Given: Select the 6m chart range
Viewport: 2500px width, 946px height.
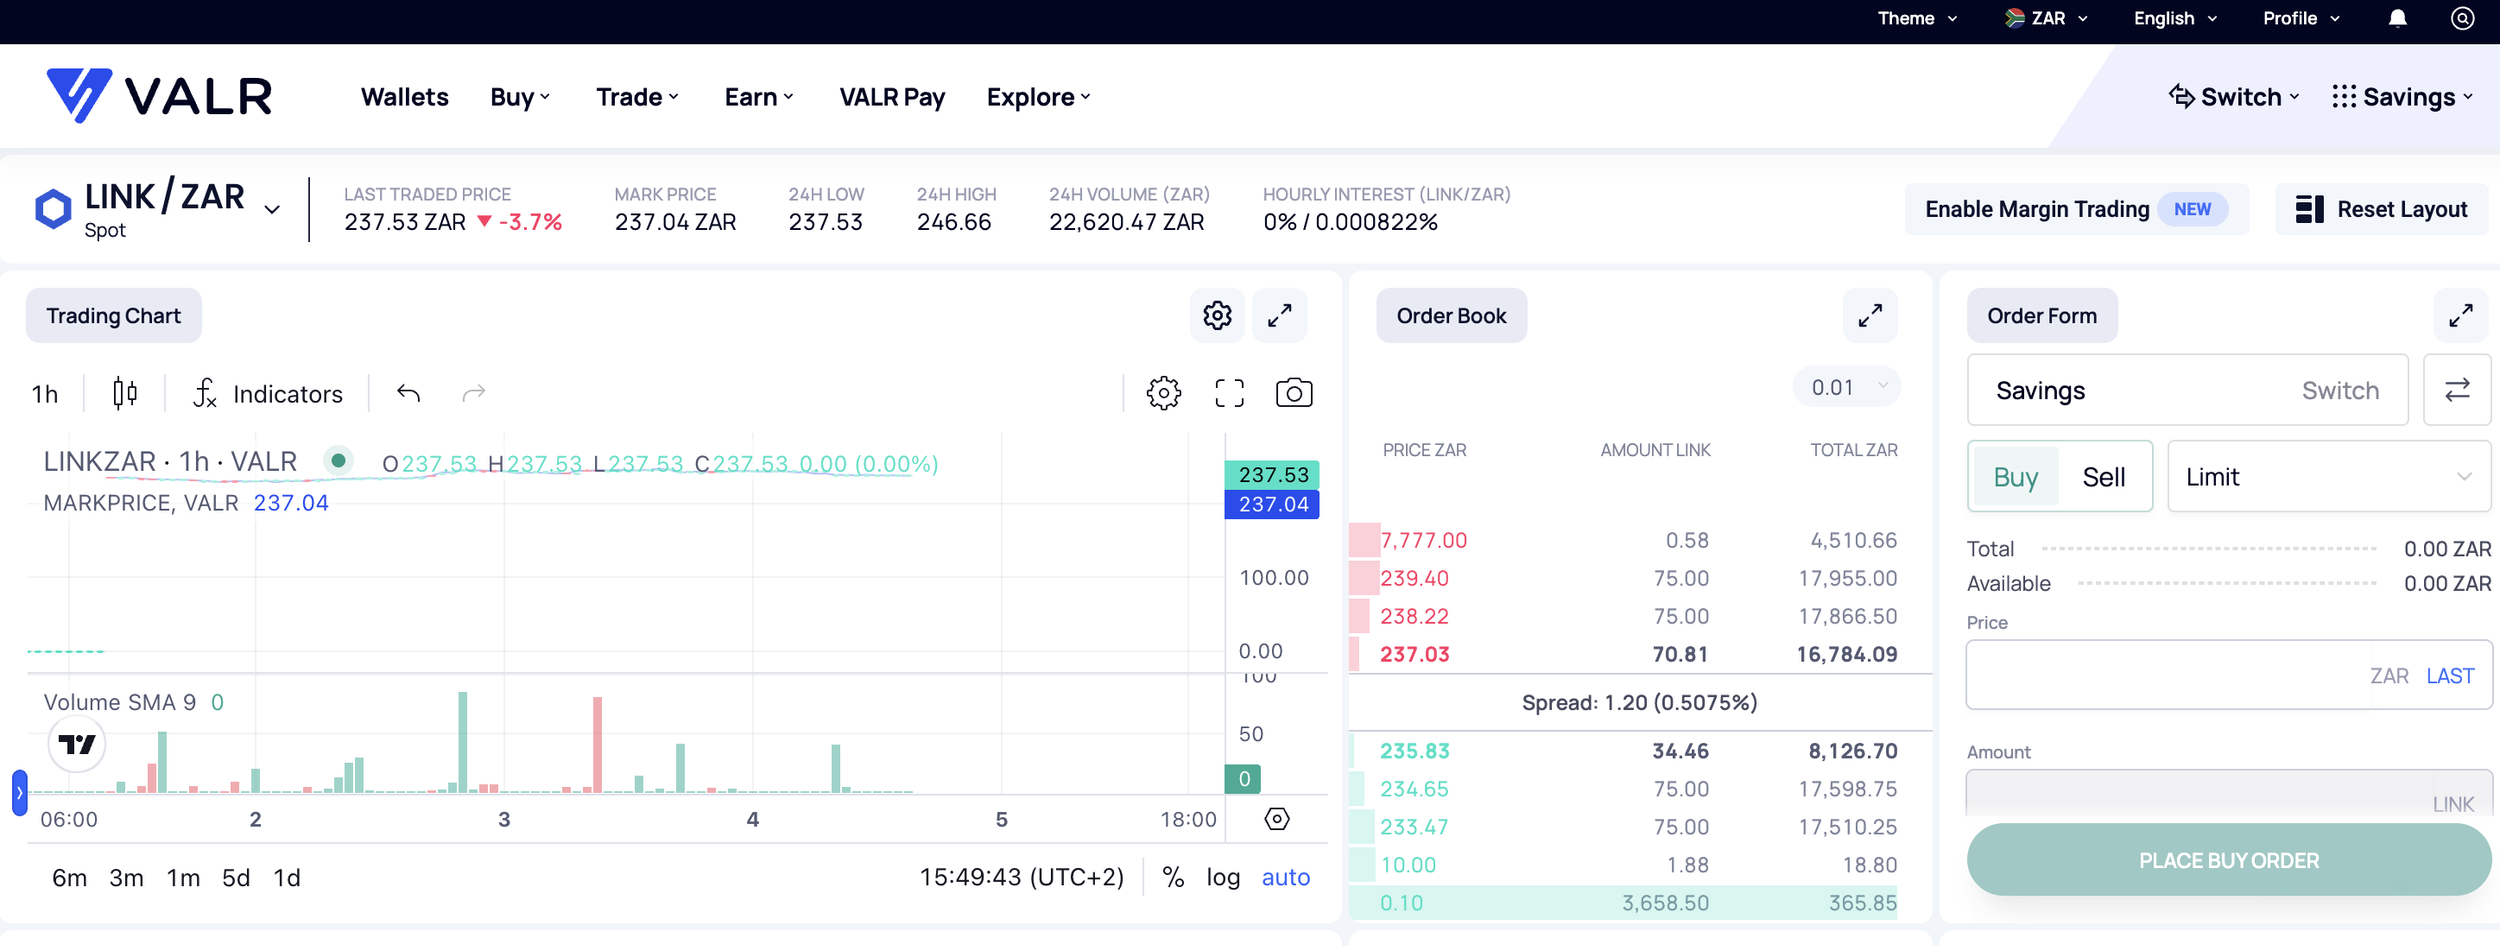Looking at the screenshot, I should point(69,877).
